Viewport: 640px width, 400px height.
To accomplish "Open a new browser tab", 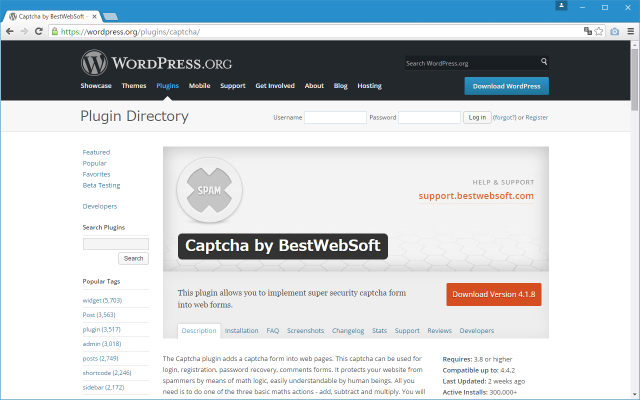I will (110, 16).
